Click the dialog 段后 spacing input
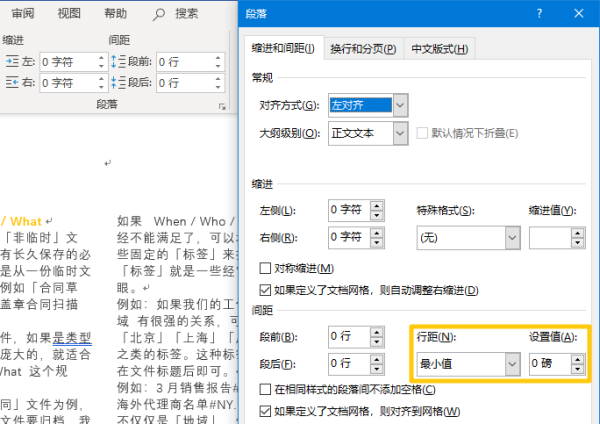Image resolution: width=600 pixels, height=424 pixels. coord(349,364)
